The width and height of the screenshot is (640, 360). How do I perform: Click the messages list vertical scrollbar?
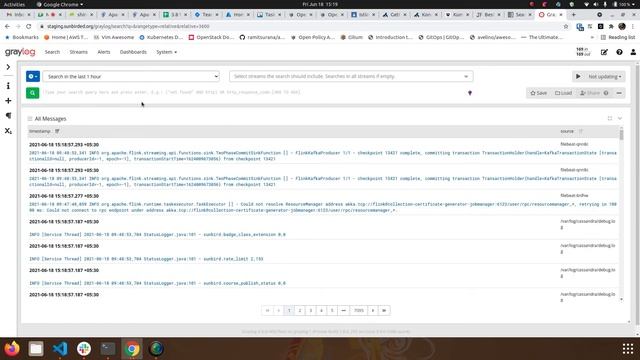coord(622,134)
